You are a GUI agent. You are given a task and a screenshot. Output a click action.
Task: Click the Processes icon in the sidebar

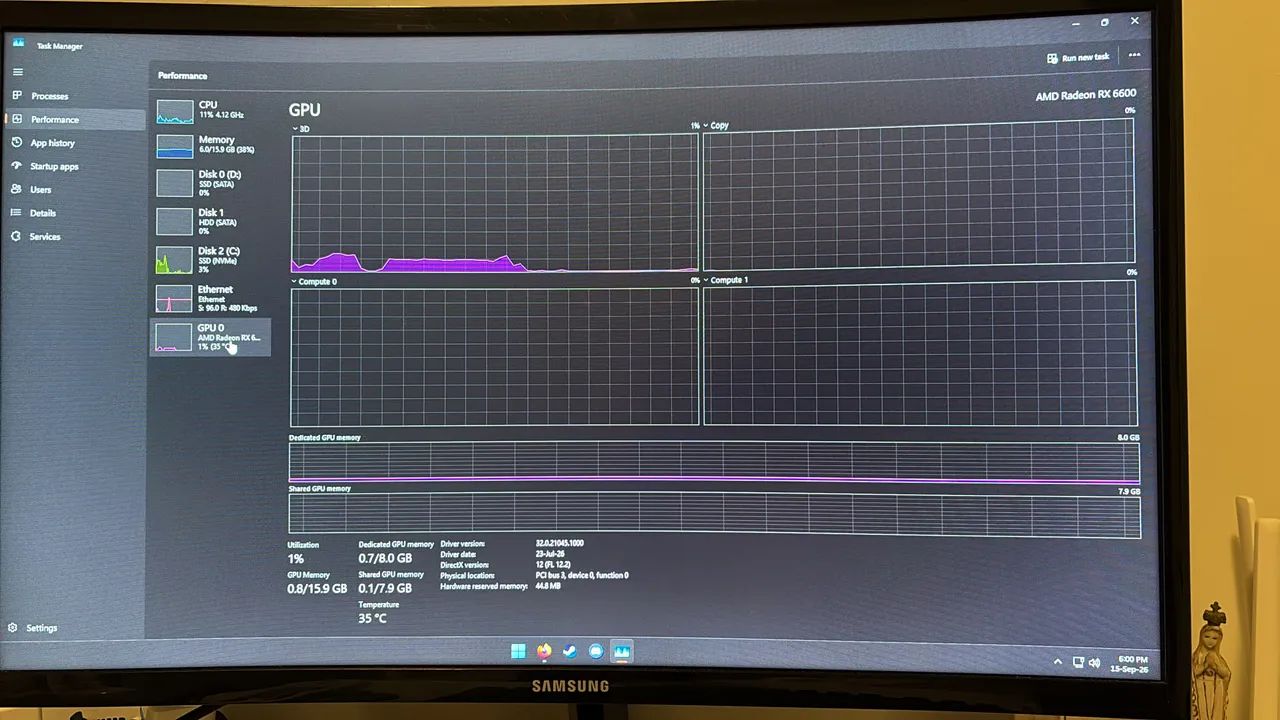click(x=16, y=95)
